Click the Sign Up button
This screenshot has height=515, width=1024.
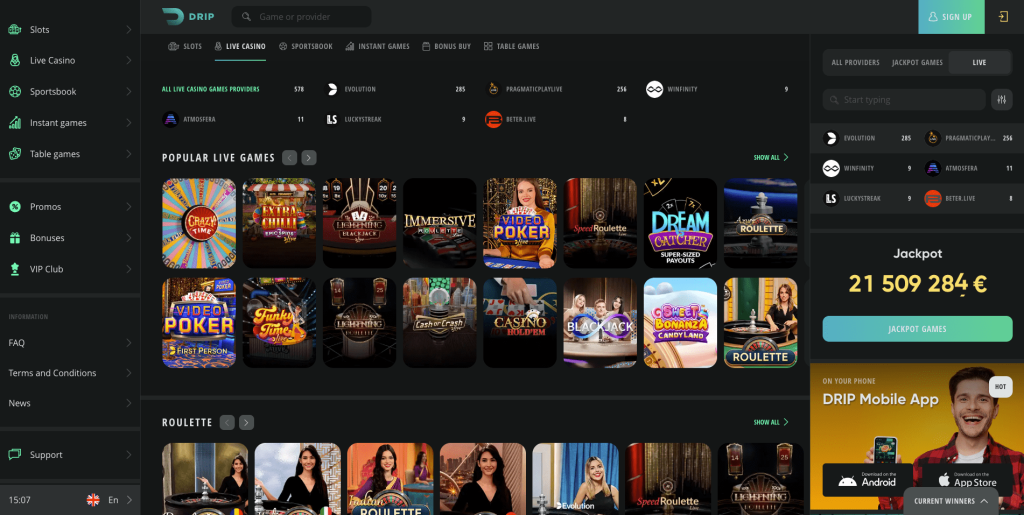[x=950, y=17]
